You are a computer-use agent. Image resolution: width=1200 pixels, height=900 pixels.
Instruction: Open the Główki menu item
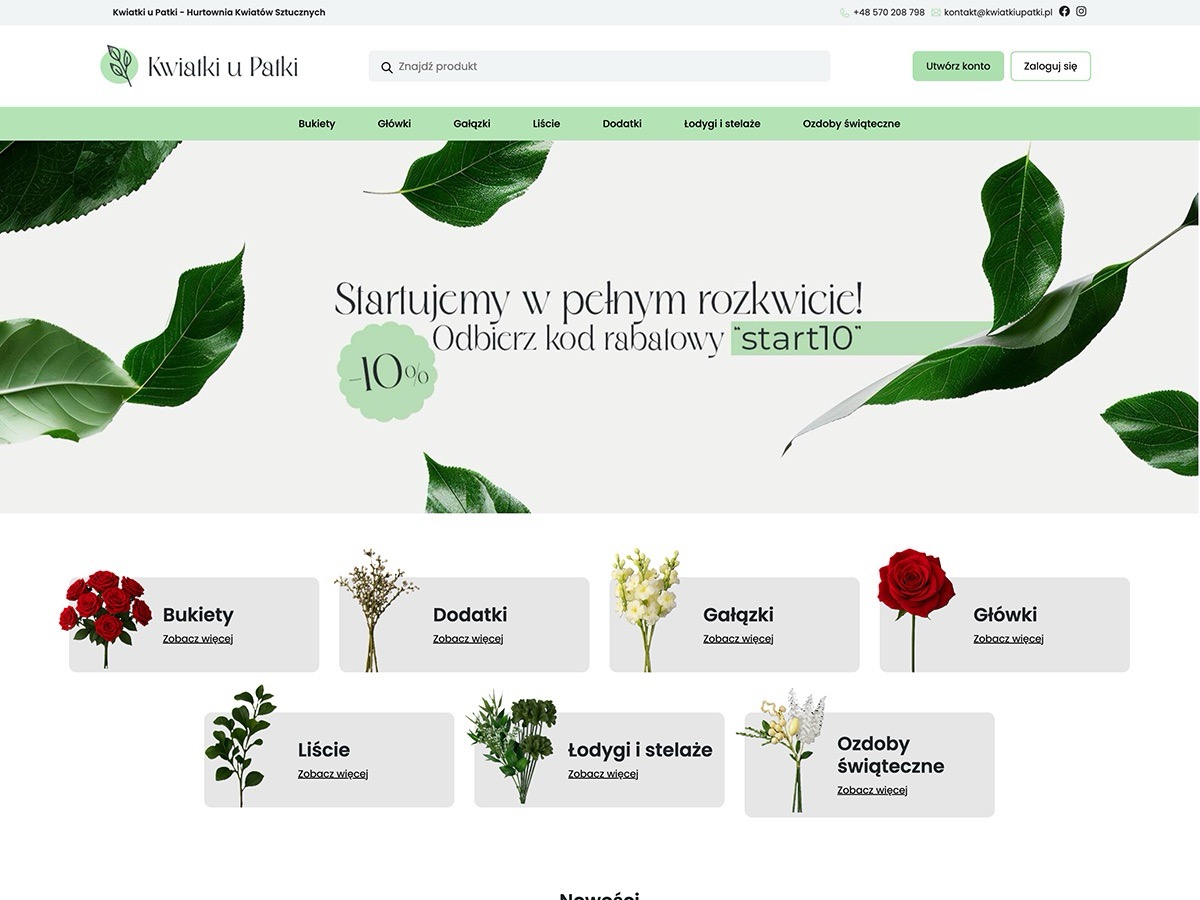[394, 124]
